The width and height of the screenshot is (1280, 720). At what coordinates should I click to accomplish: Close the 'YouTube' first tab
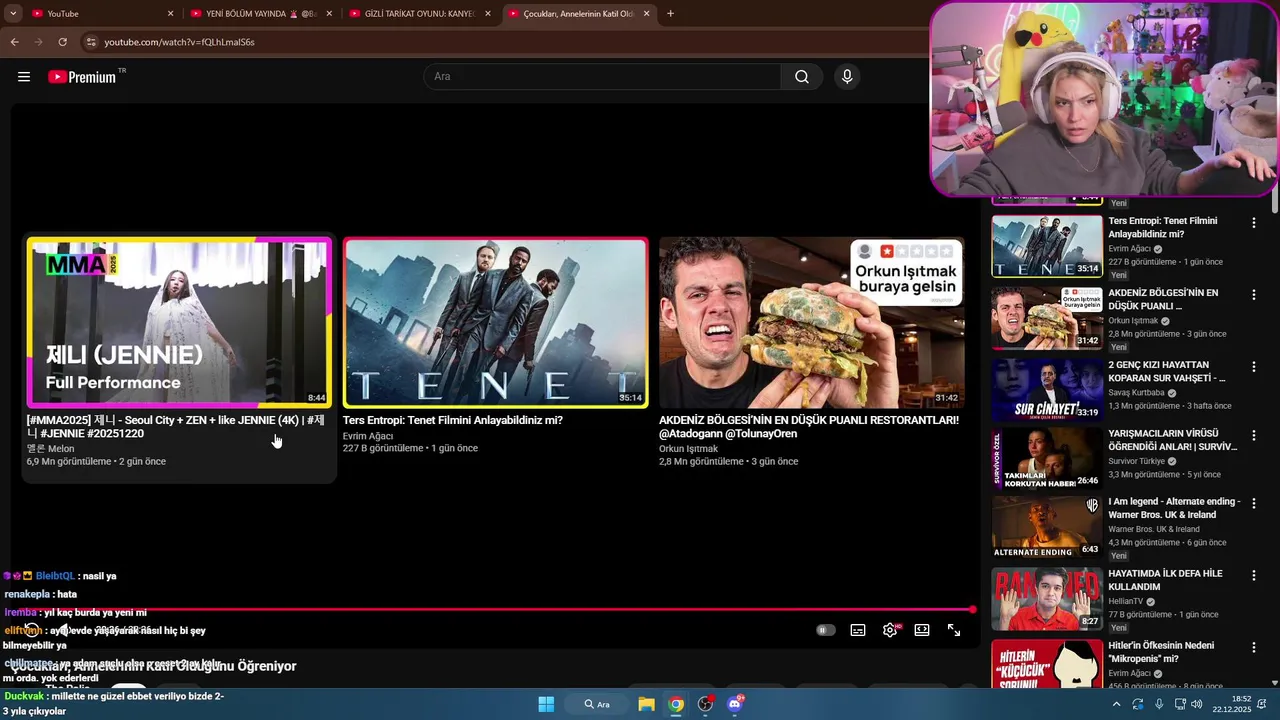coord(170,14)
